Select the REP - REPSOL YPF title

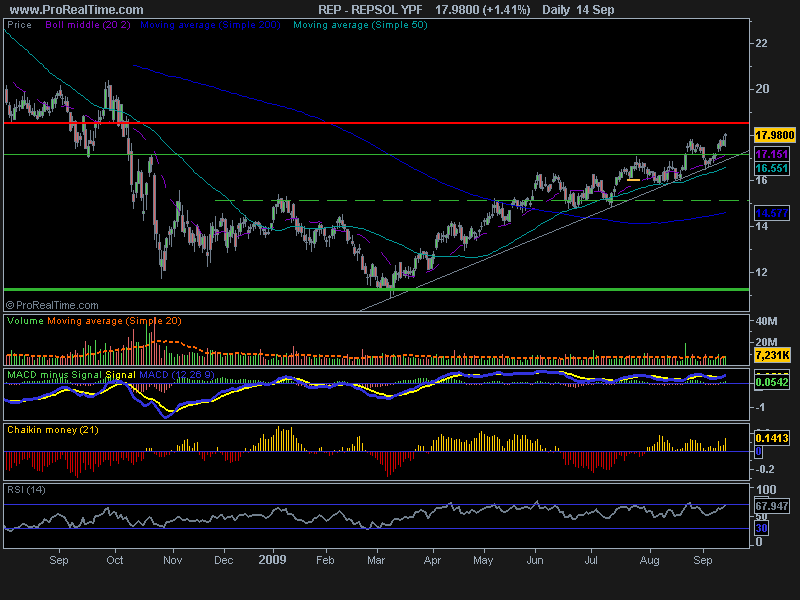click(x=370, y=10)
